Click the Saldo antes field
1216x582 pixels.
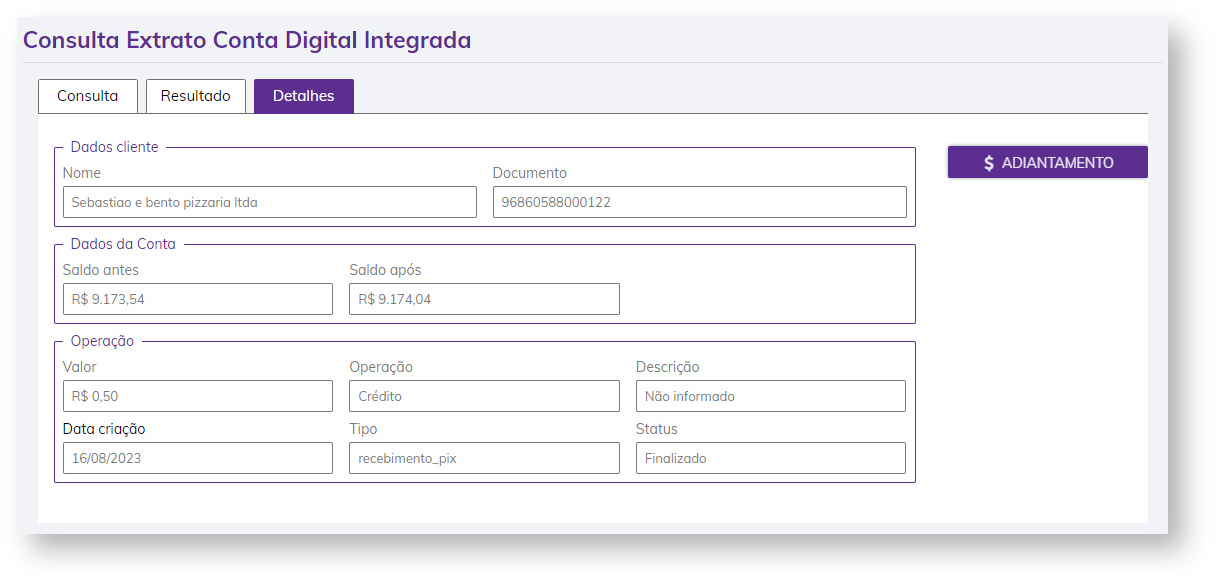[x=198, y=299]
